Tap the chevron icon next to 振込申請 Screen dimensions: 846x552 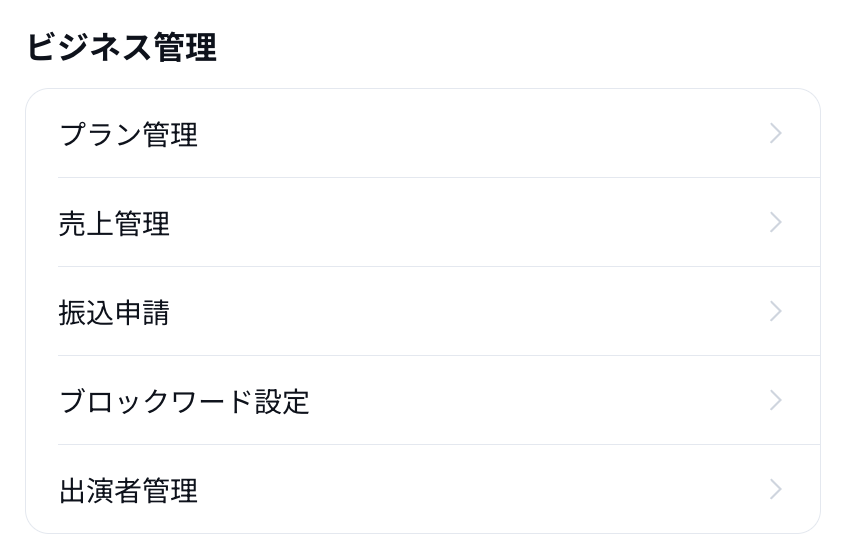[776, 312]
